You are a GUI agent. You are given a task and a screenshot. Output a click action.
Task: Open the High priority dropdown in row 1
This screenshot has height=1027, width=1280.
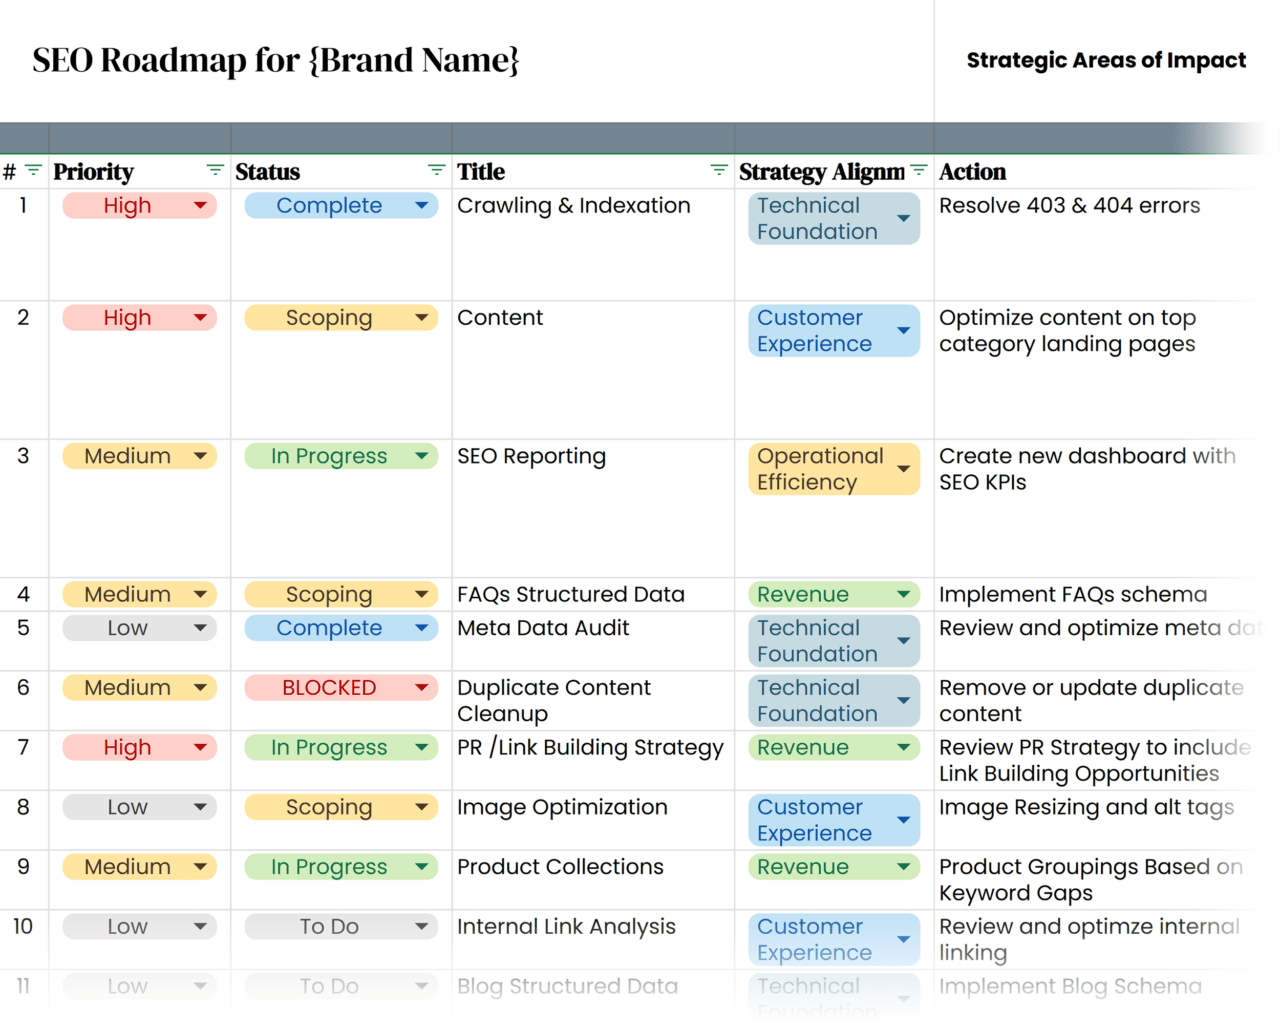point(198,205)
